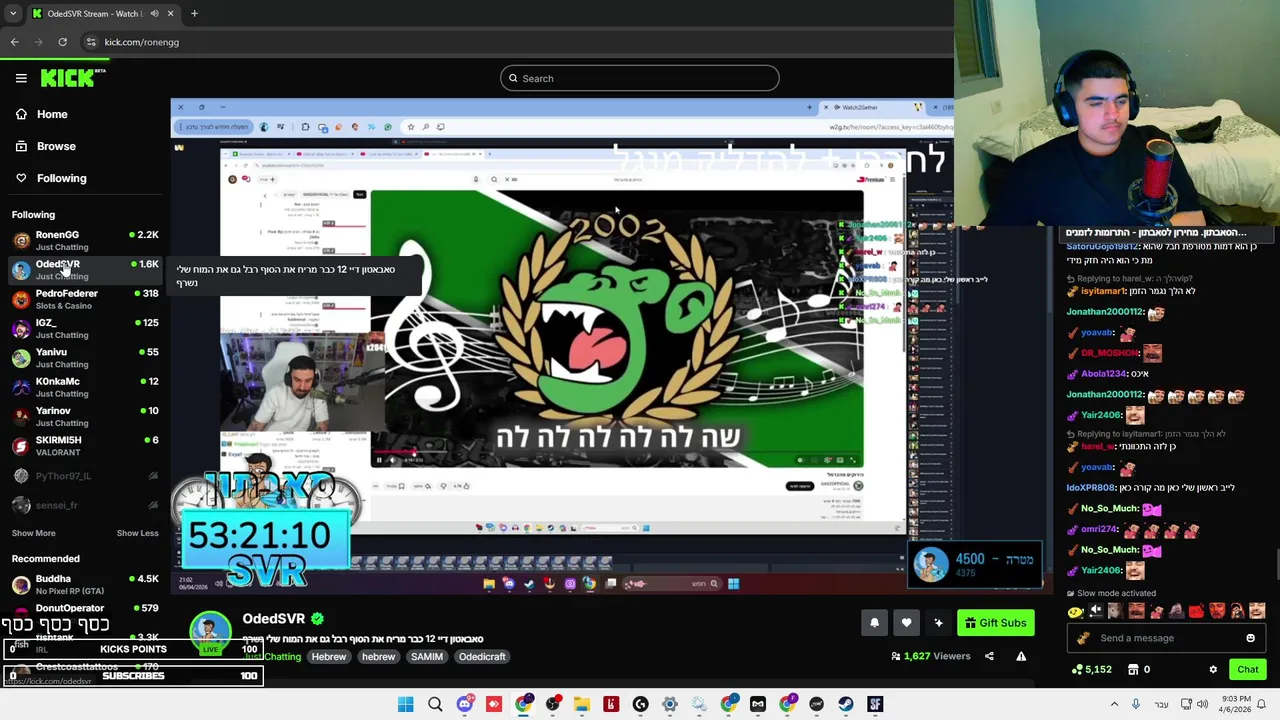1280x720 pixels.
Task: Open the K0nkaMc channel row
Action: pyautogui.click(x=85, y=387)
